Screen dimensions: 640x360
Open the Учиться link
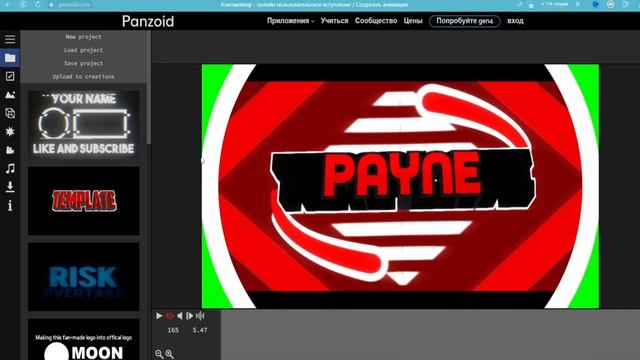tap(334, 21)
